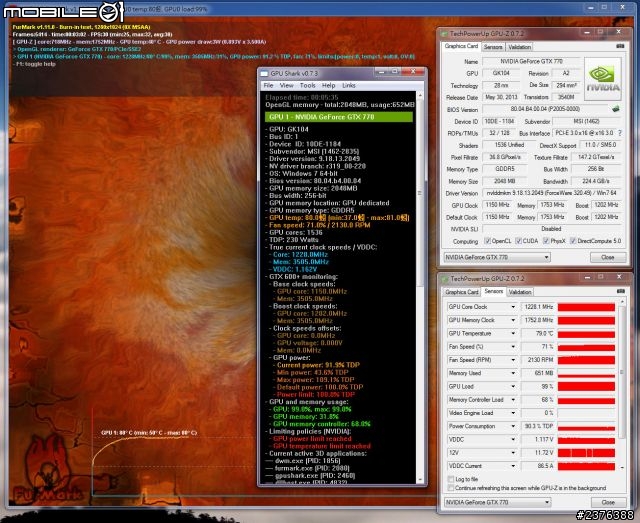This screenshot has width=640, height=523.
Task: Click the FurMark temperature graph label
Action: 149,433
